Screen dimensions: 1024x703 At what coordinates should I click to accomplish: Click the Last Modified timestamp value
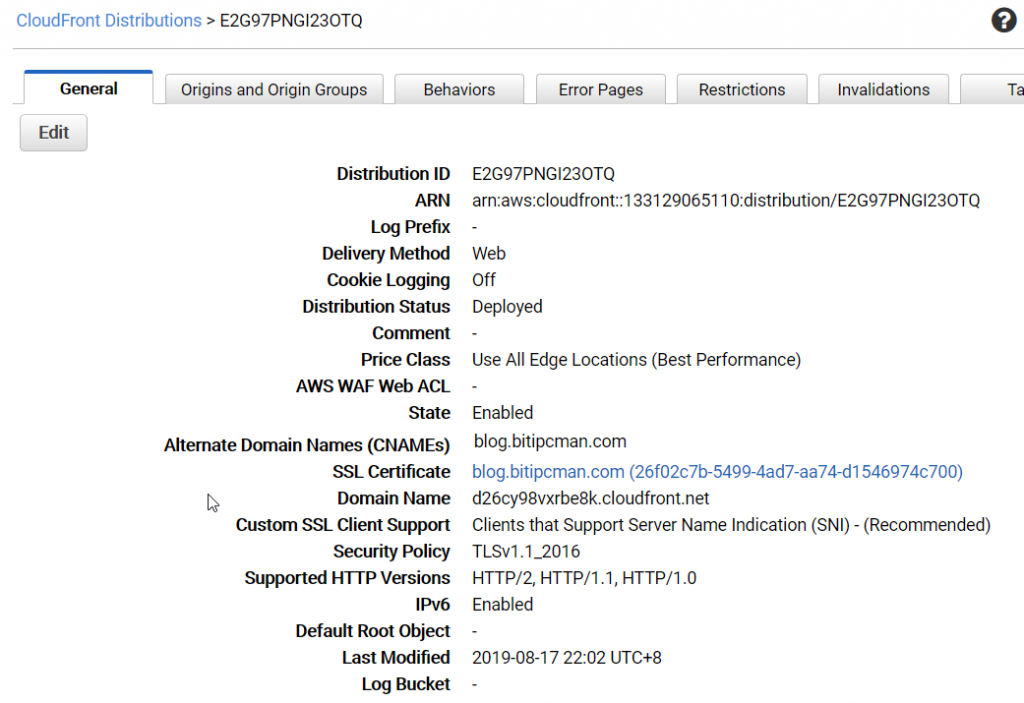(566, 658)
